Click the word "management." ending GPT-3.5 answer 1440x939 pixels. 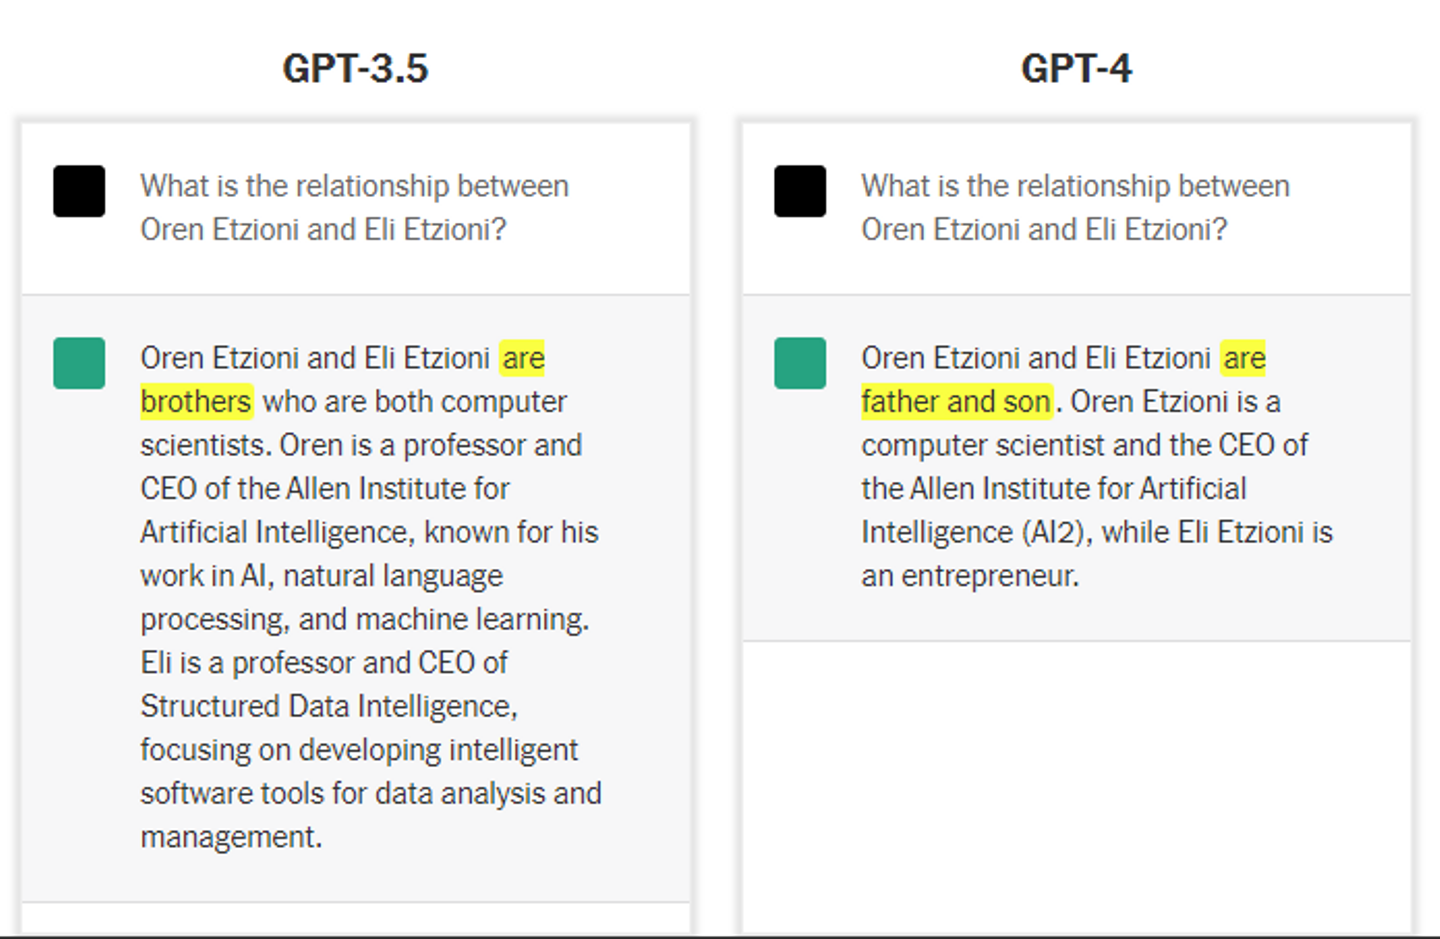231,836
